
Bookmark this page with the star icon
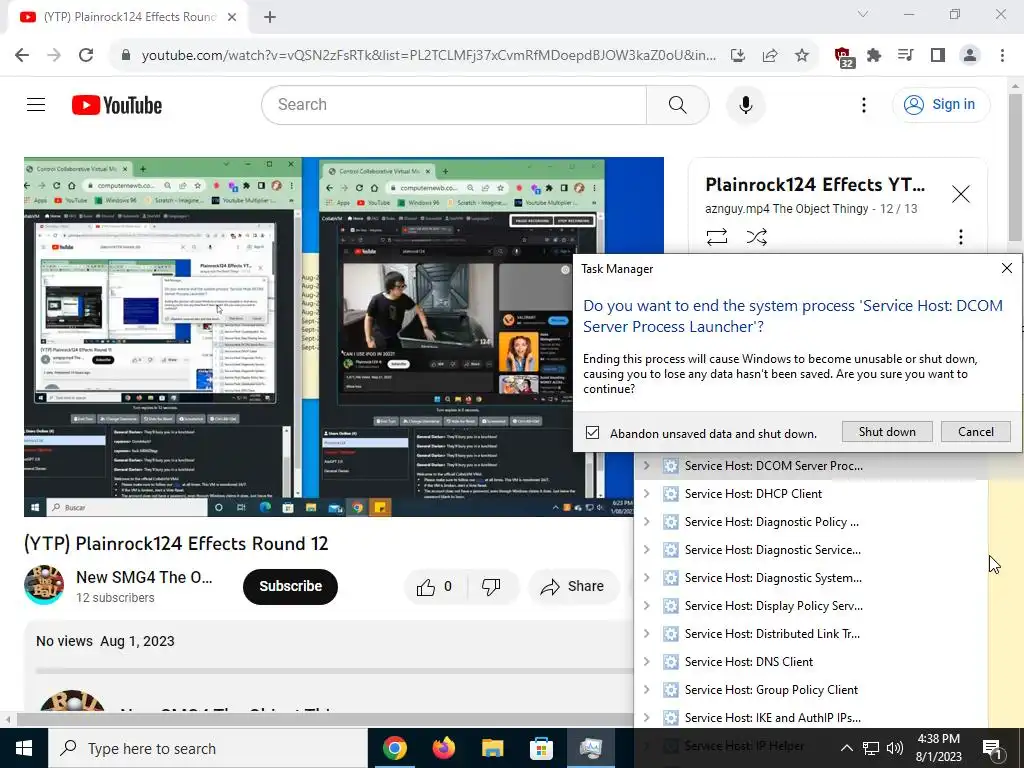[802, 56]
